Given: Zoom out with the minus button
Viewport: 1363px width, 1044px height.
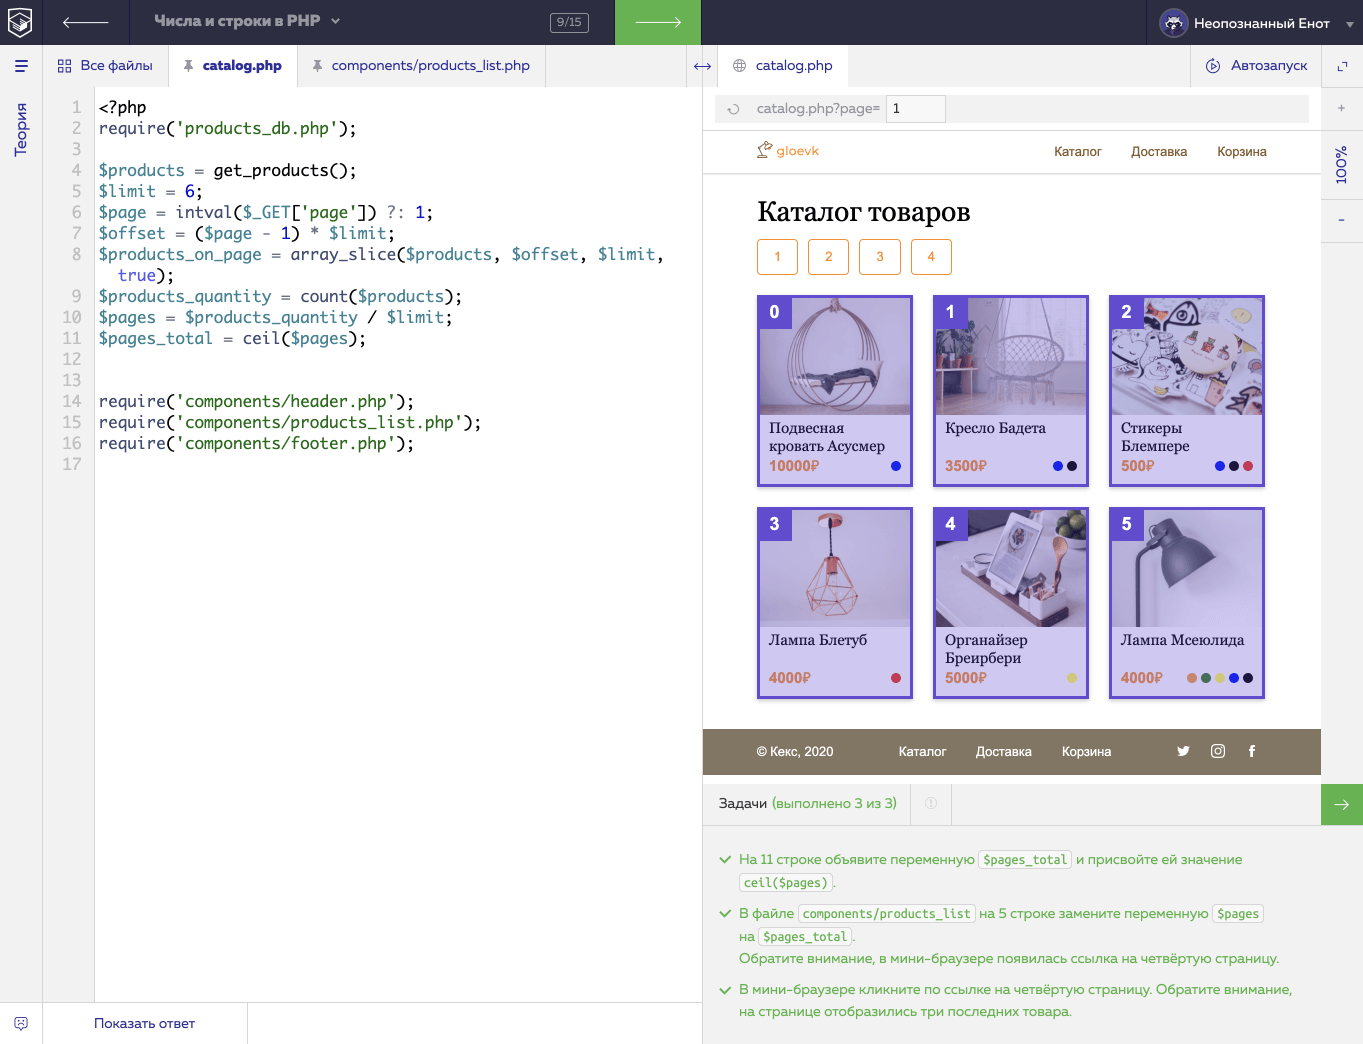Looking at the screenshot, I should click(1342, 220).
